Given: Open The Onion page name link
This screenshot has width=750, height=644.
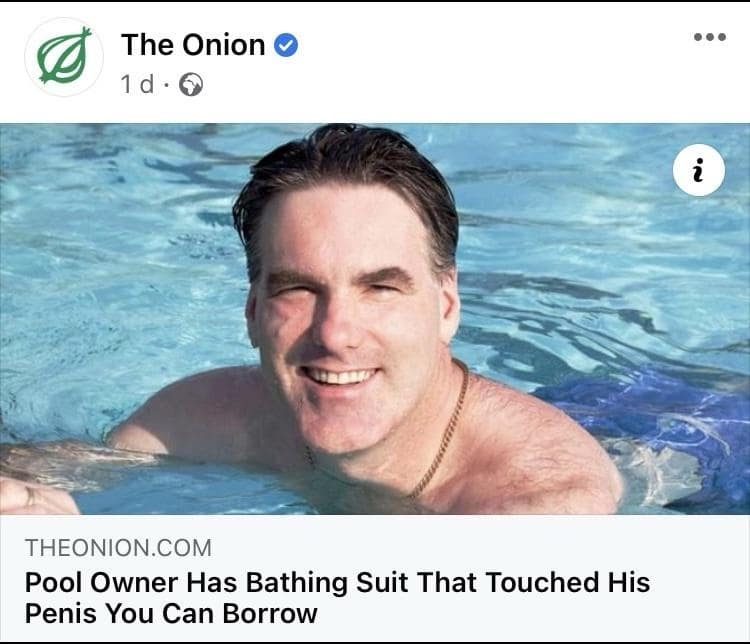Looking at the screenshot, I should click(x=193, y=45).
